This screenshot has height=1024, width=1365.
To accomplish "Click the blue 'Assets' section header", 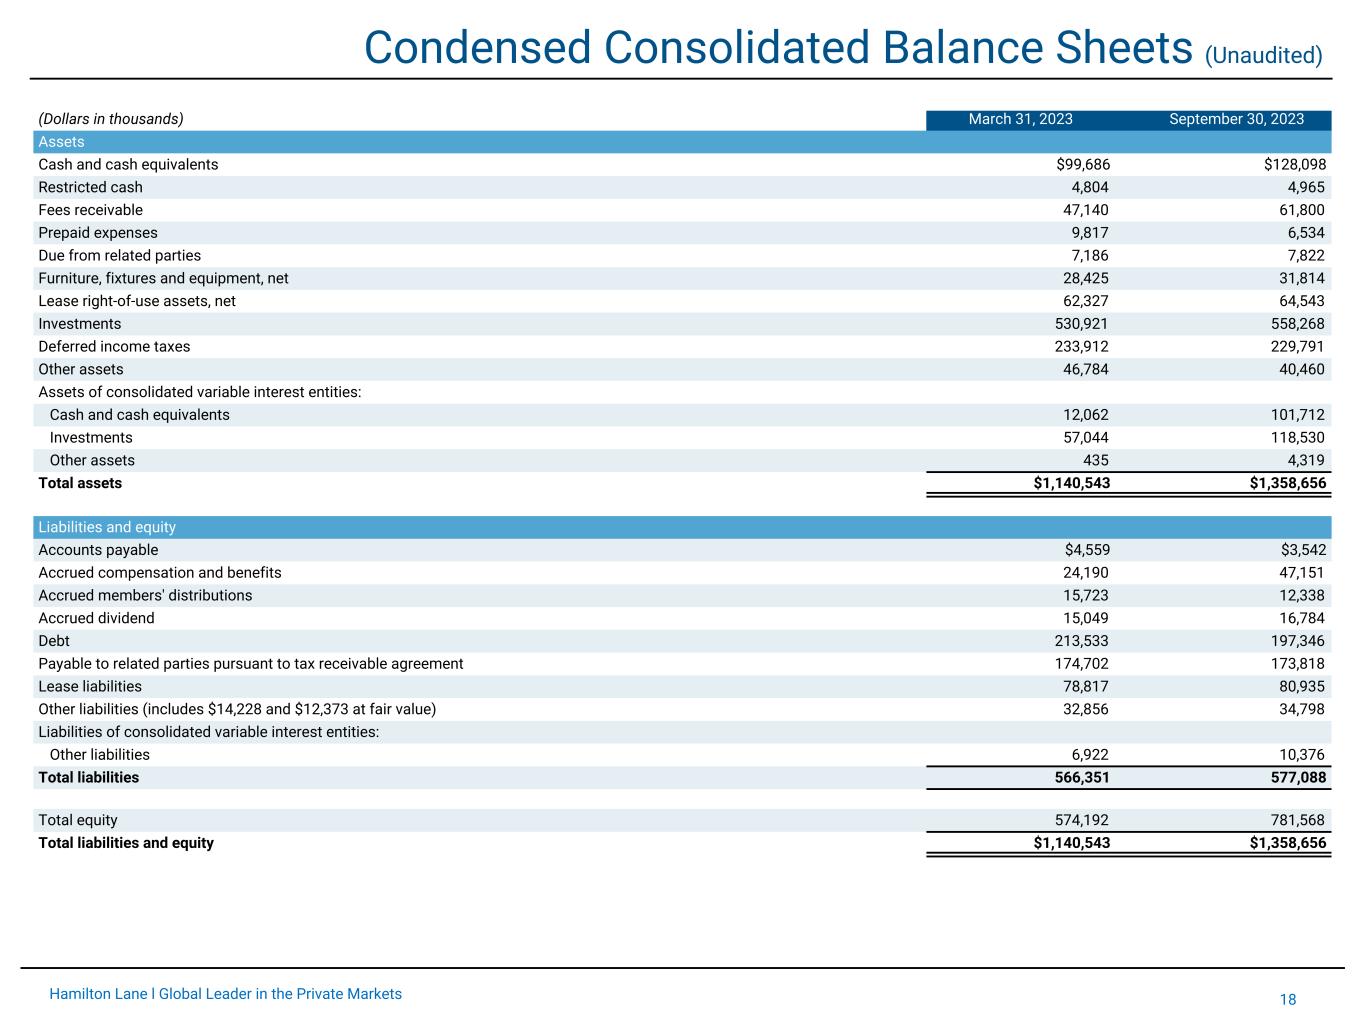I will (62, 142).
